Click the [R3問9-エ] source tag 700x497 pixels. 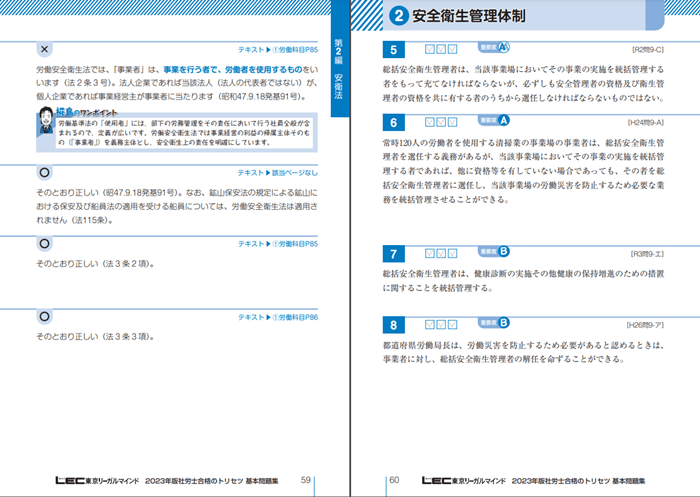click(x=647, y=254)
